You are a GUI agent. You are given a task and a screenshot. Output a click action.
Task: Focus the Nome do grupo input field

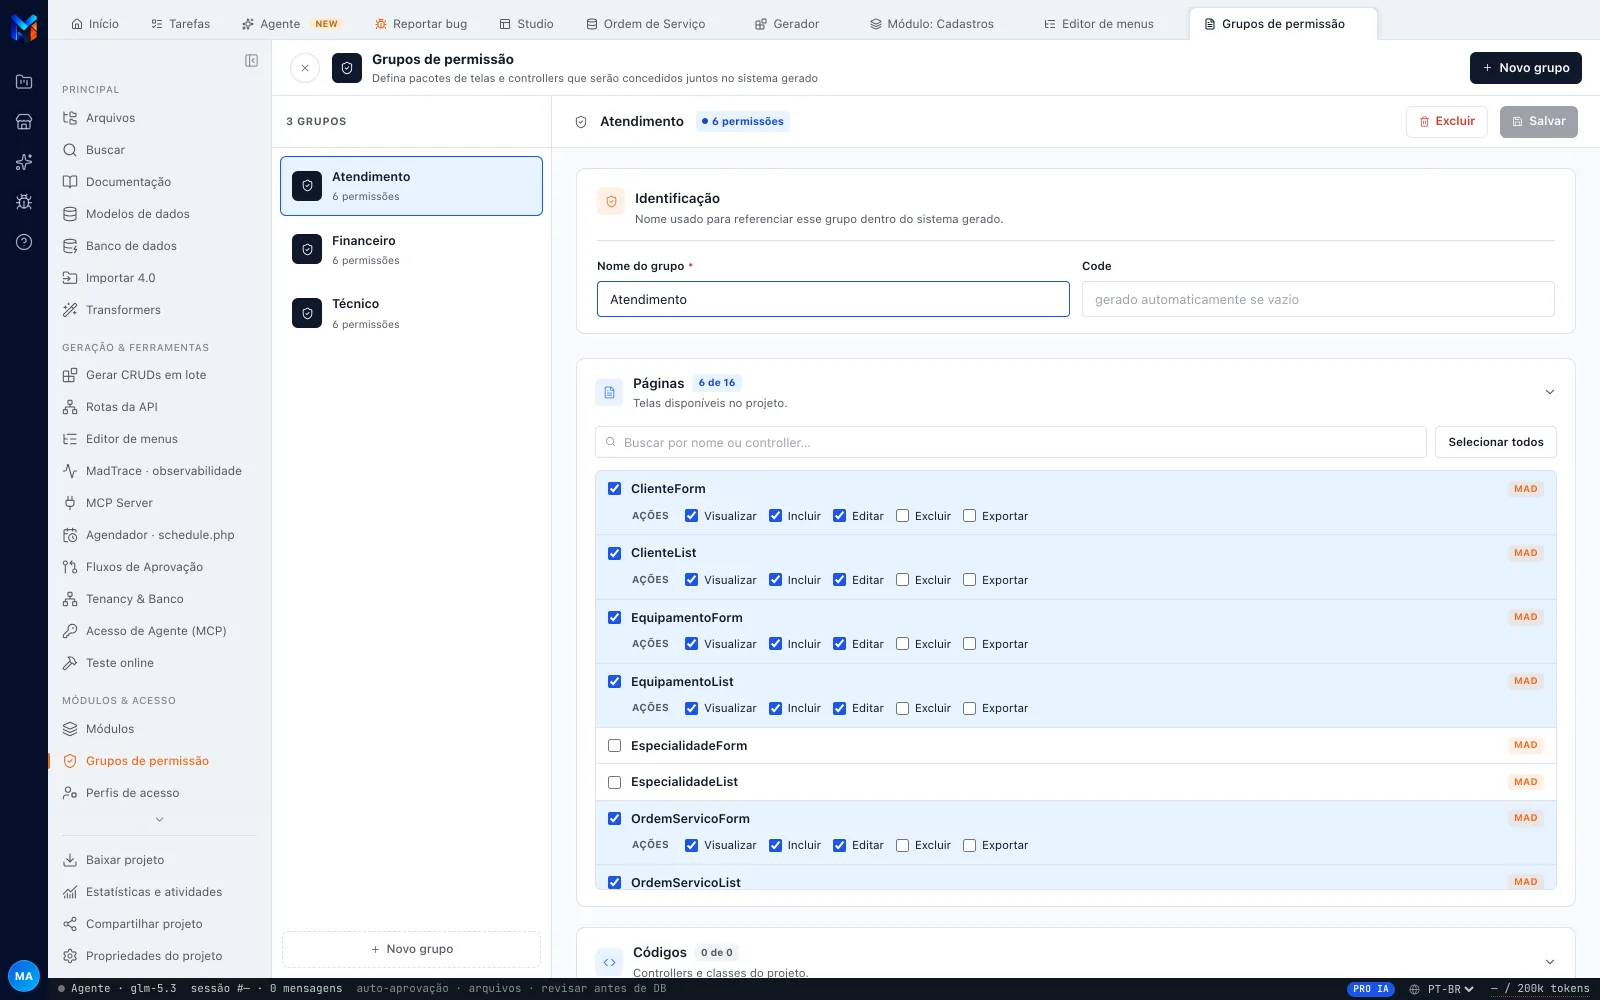833,299
